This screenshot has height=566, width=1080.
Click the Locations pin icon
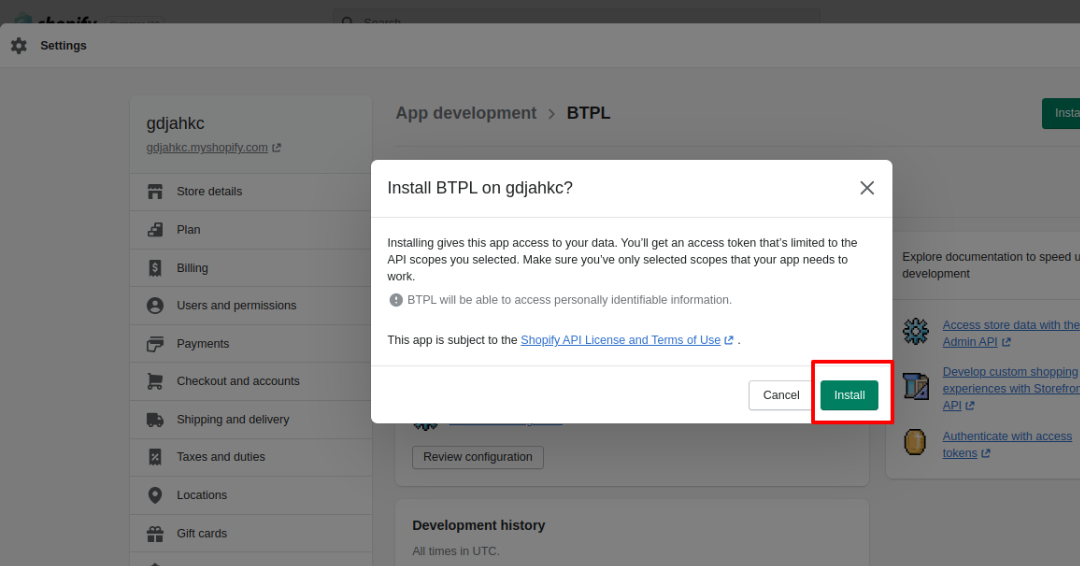coord(155,495)
